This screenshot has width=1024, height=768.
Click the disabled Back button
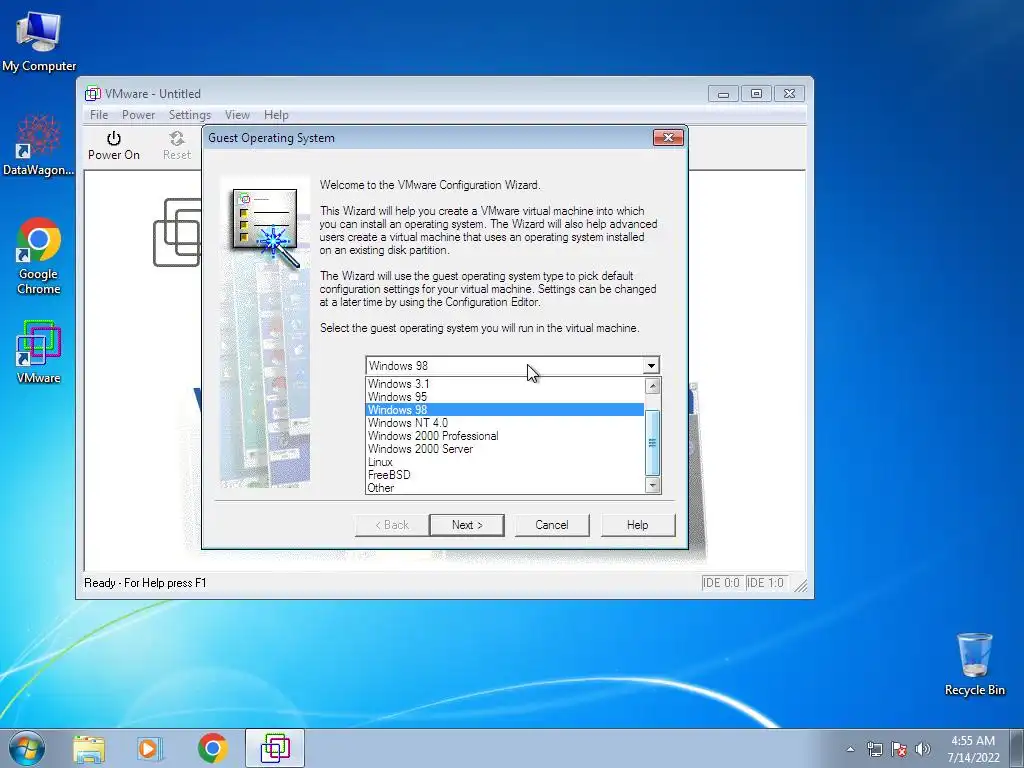pyautogui.click(x=392, y=525)
